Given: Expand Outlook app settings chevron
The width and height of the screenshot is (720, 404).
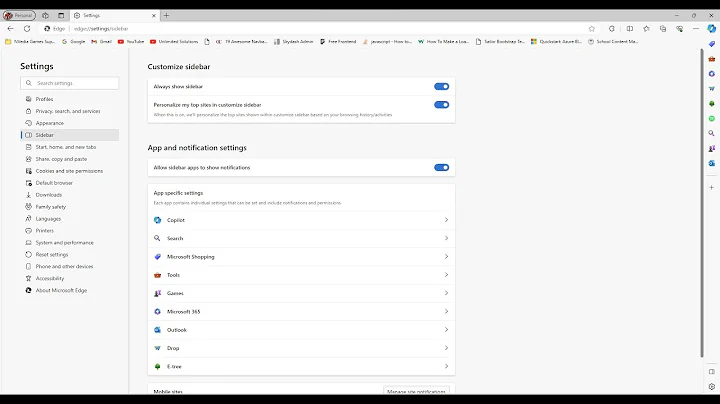Looking at the screenshot, I should tap(446, 330).
